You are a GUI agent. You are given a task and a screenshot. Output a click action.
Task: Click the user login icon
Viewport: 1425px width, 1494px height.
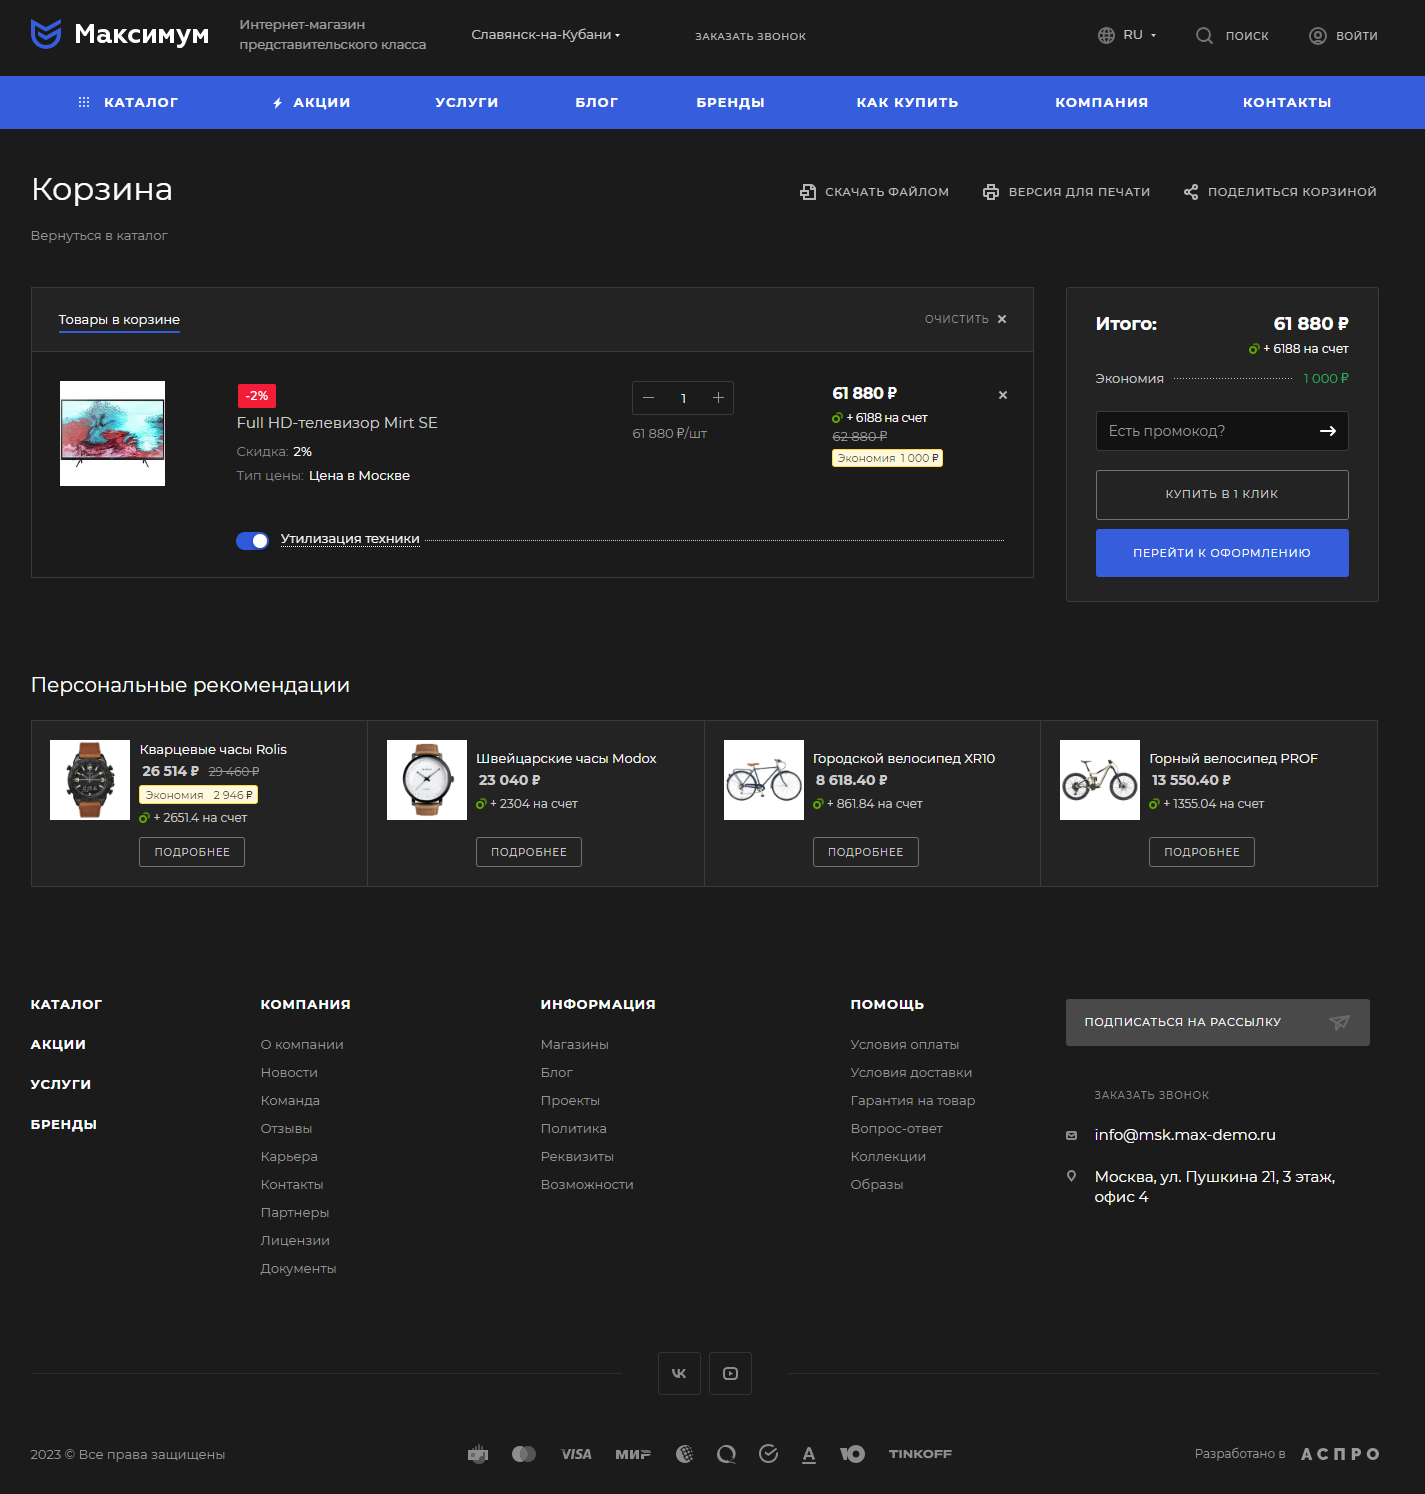coord(1317,35)
